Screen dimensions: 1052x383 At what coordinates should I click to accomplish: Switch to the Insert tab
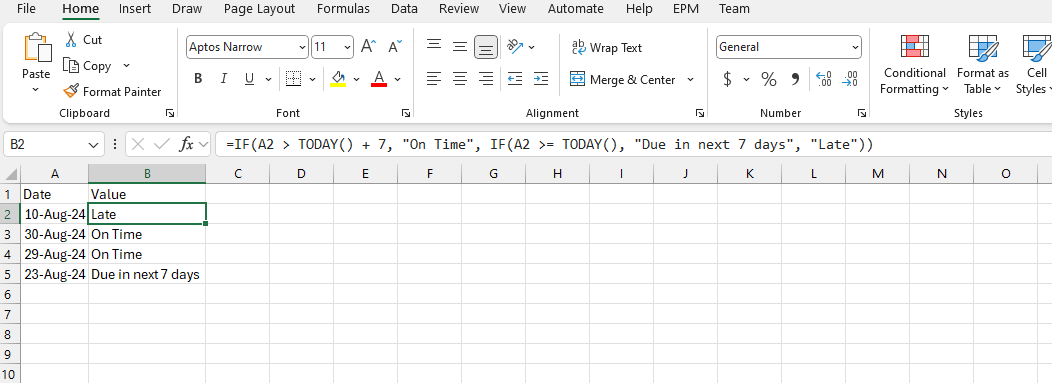135,9
